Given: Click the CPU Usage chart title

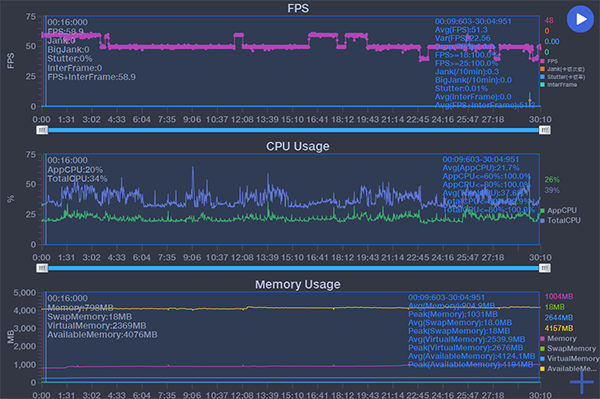Looking at the screenshot, I should tap(298, 146).
